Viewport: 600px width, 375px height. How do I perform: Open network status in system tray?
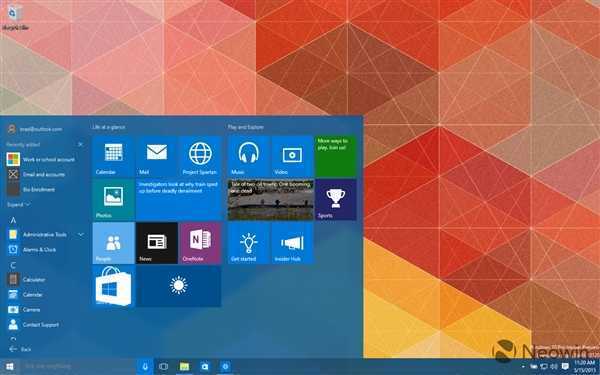pos(543,367)
